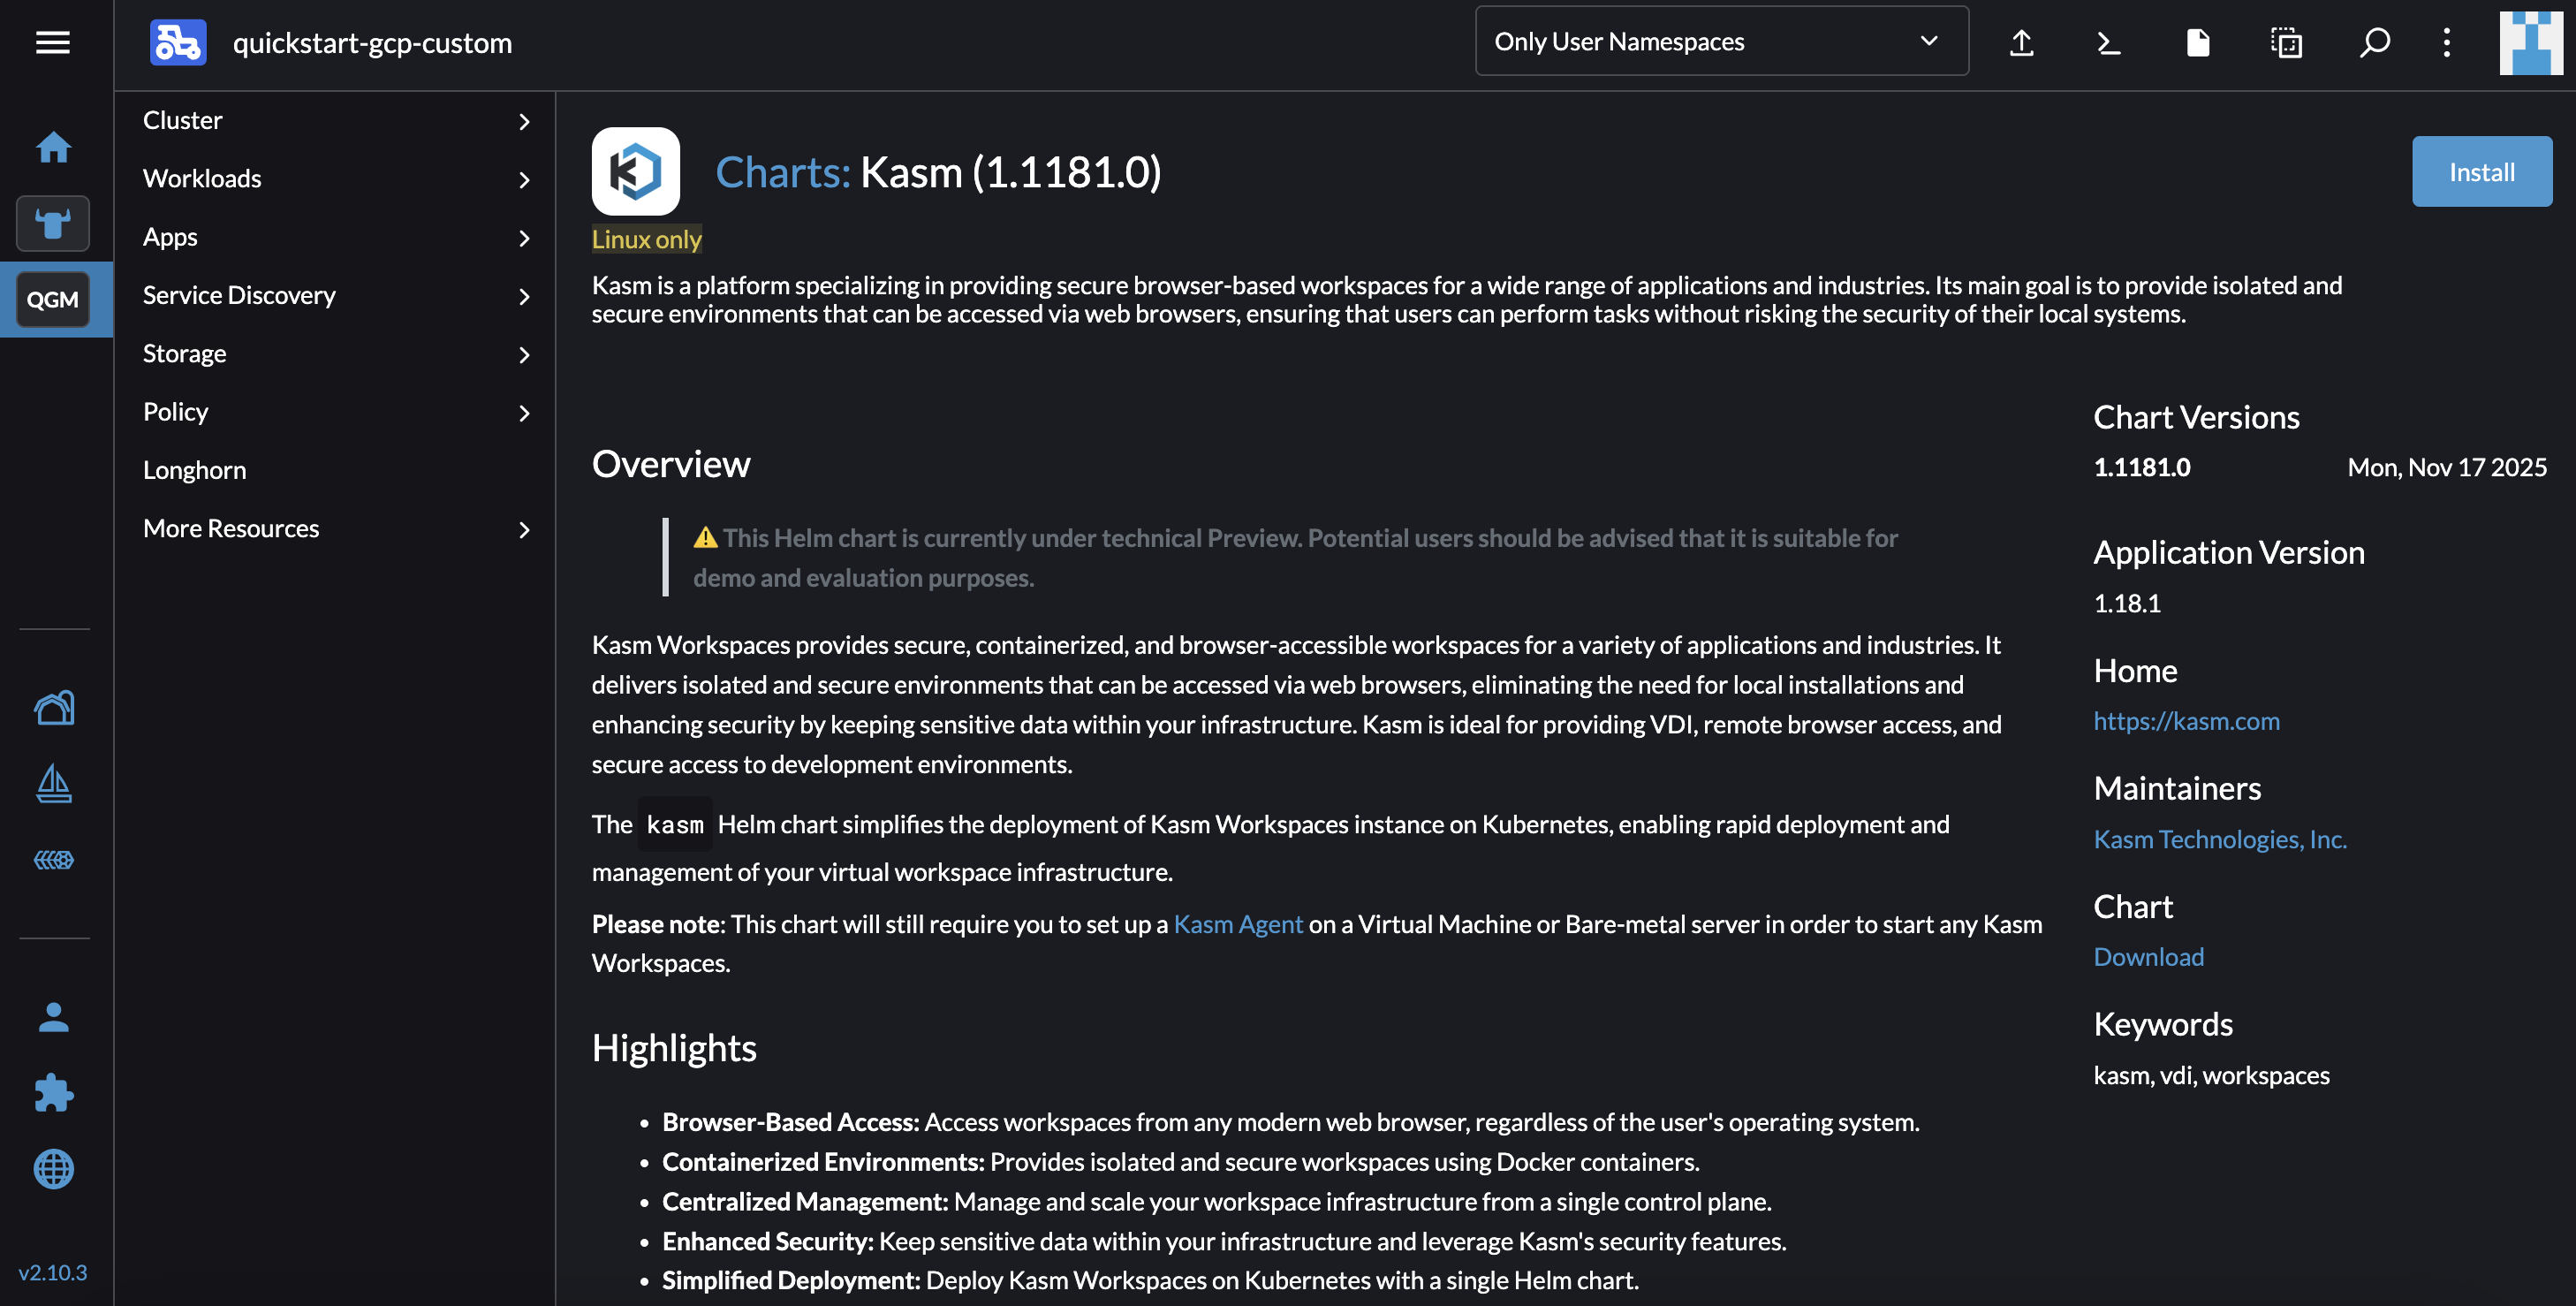Go back via the Charts: breadcrumb link
Image resolution: width=2576 pixels, height=1306 pixels.
(783, 172)
